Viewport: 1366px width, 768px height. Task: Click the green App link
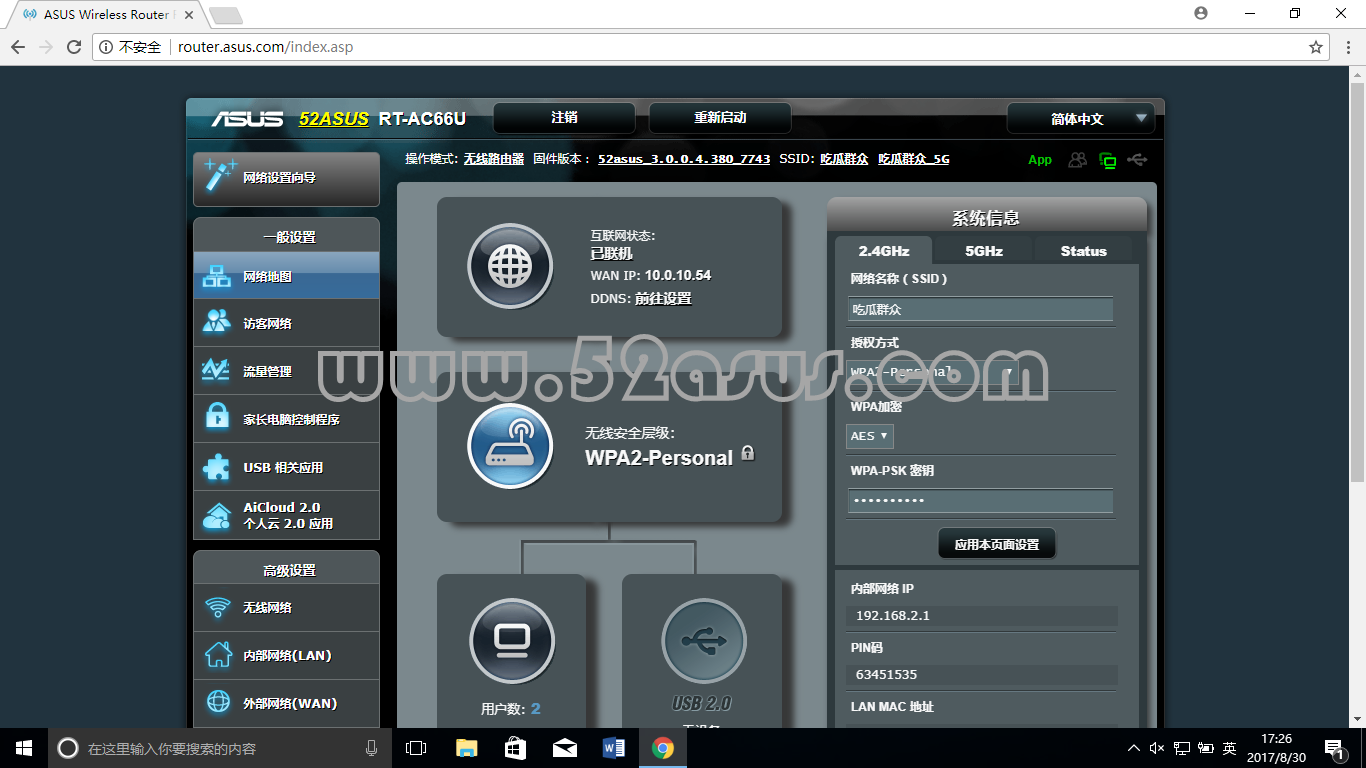coord(1040,160)
